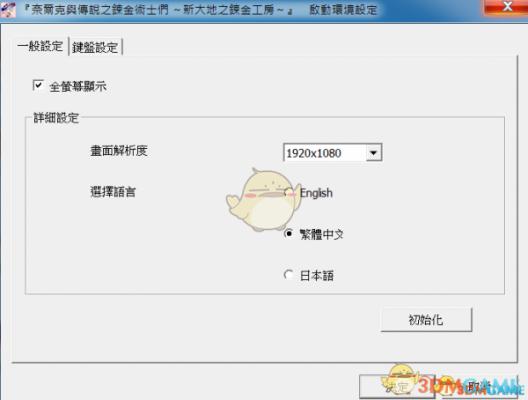
Task: Click the application icon in title bar
Action: [x=8, y=9]
